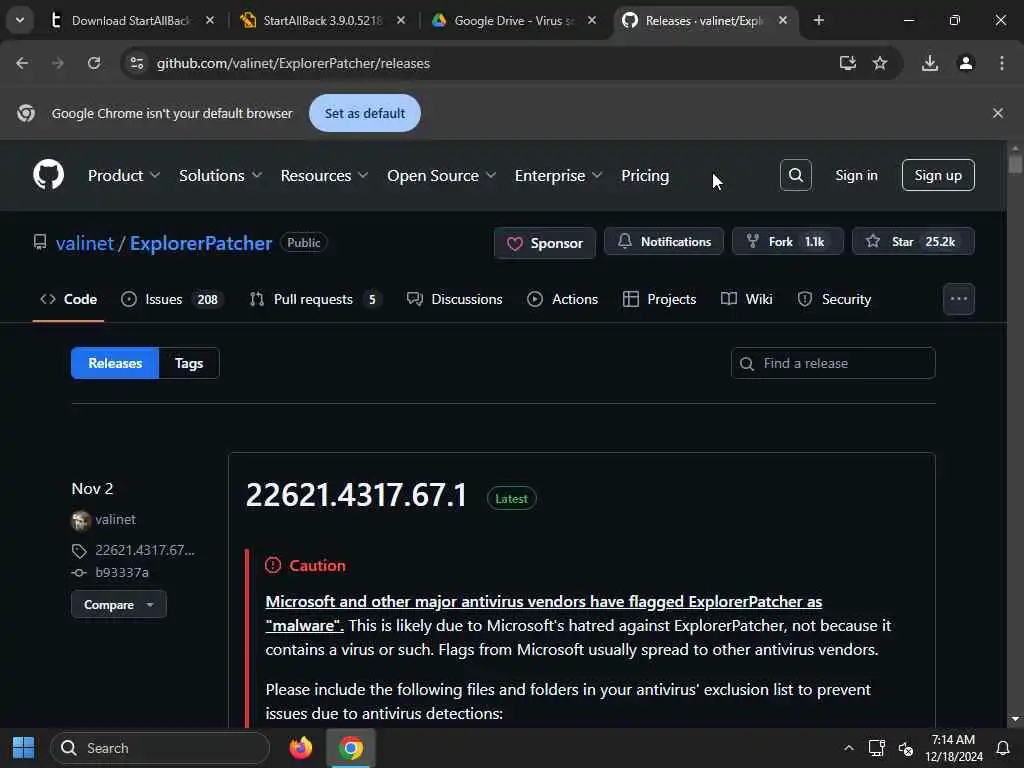Click Sign up button
The height and width of the screenshot is (768, 1024).
(938, 175)
